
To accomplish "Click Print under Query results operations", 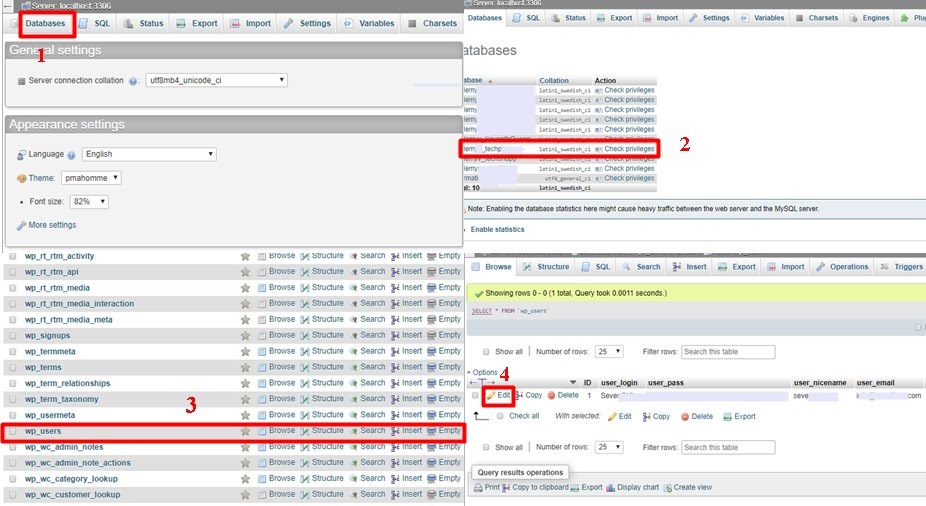I will (487, 488).
